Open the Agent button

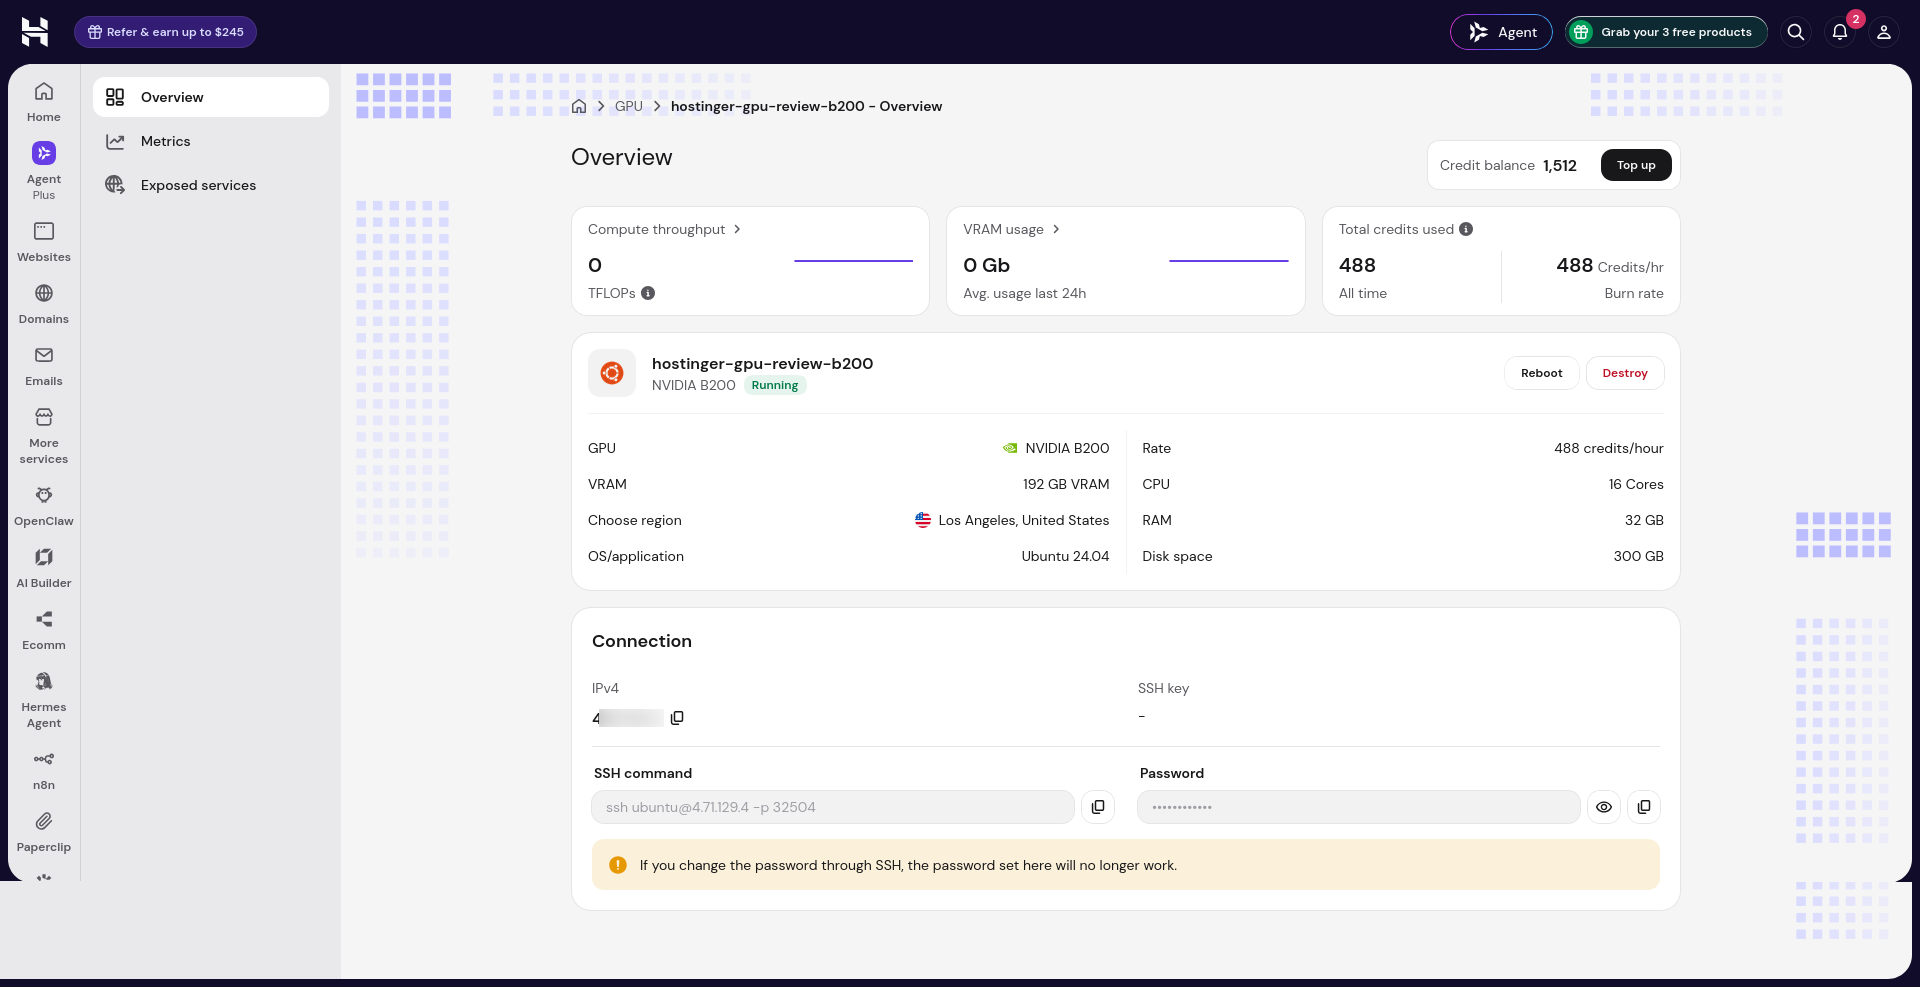pyautogui.click(x=1501, y=32)
